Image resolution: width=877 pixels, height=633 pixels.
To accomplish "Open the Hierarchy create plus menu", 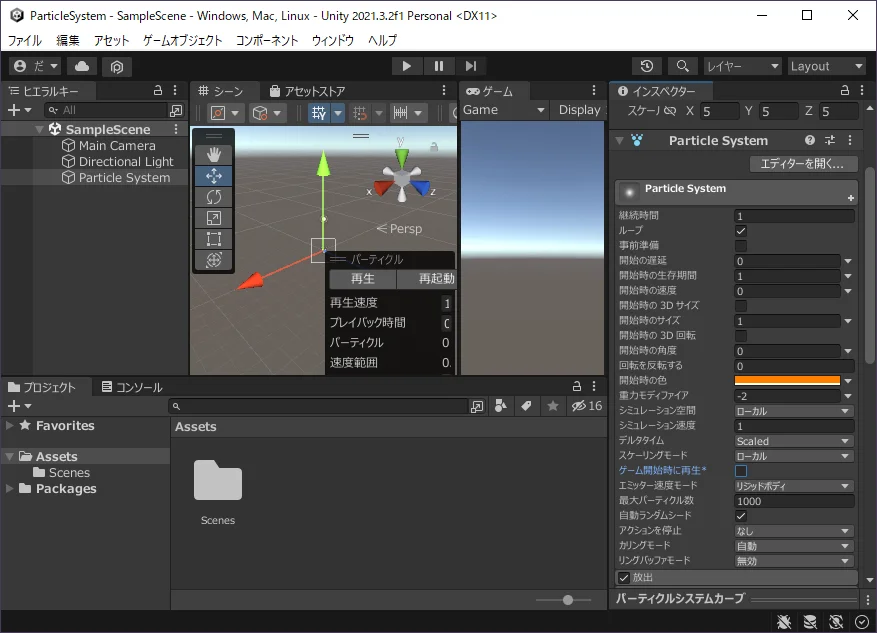I will (x=20, y=110).
